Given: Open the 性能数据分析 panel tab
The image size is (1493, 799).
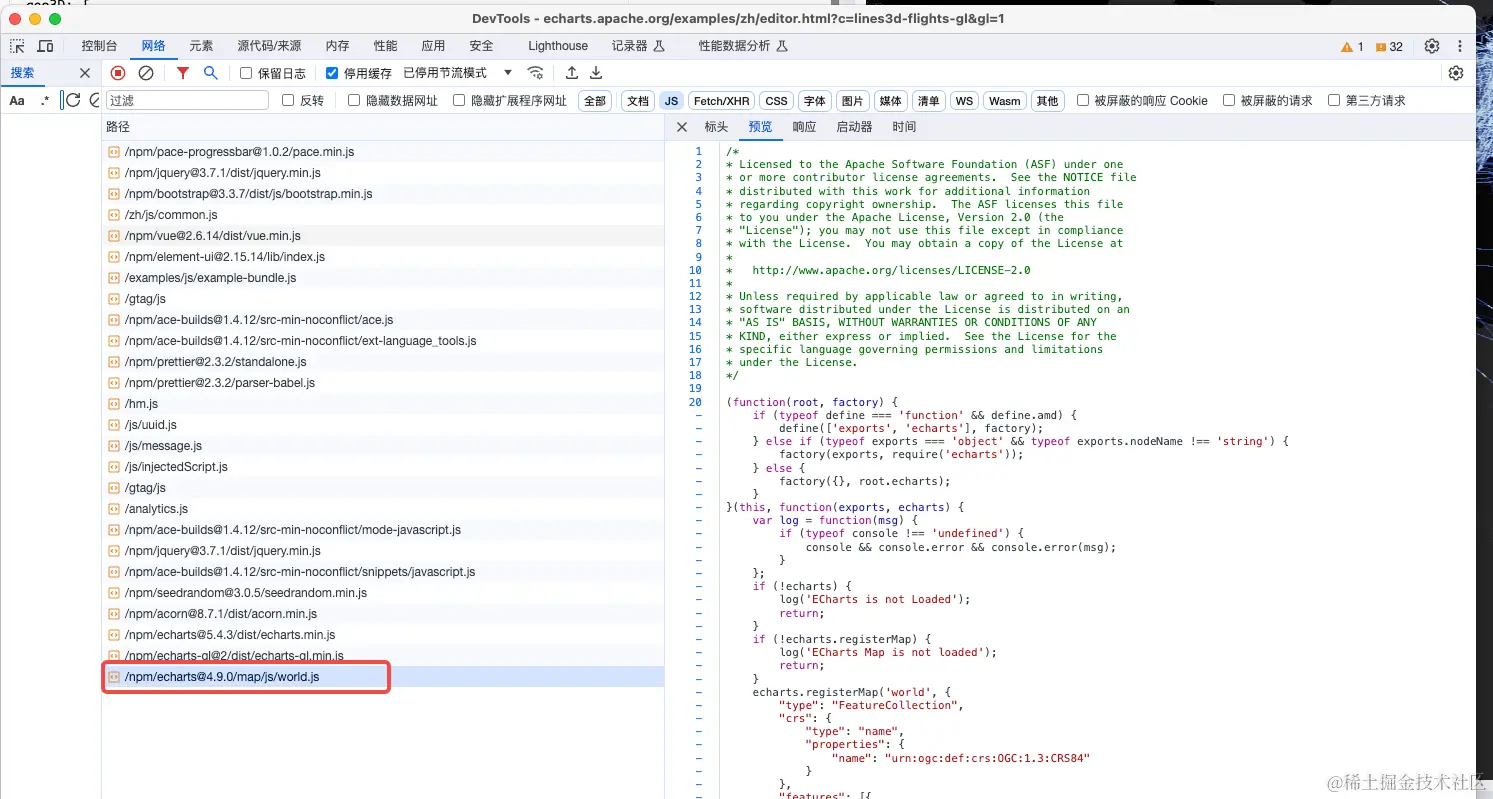Looking at the screenshot, I should click(x=744, y=46).
